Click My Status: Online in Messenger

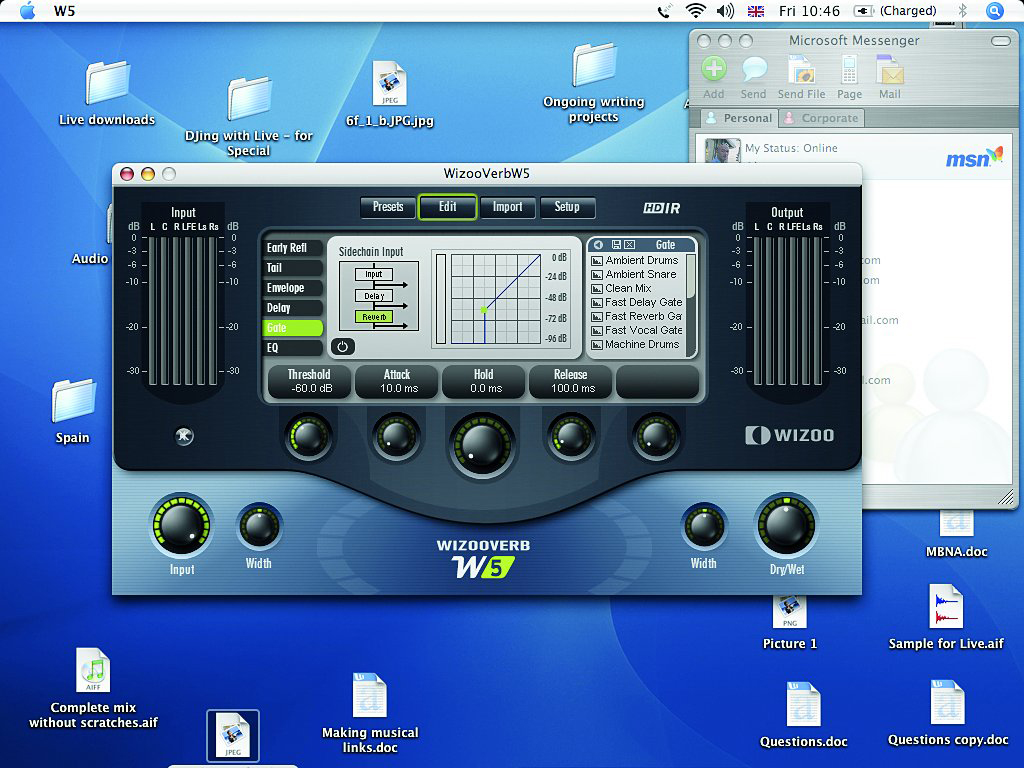pos(792,148)
